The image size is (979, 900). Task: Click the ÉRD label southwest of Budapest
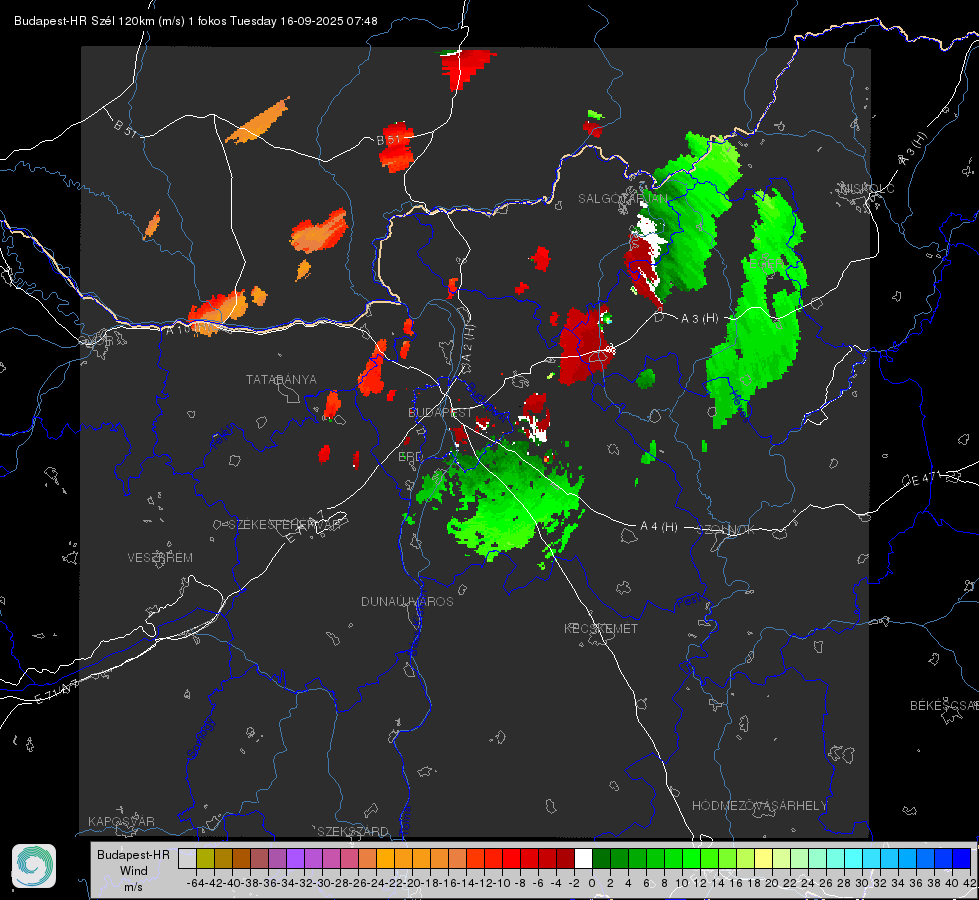click(410, 457)
